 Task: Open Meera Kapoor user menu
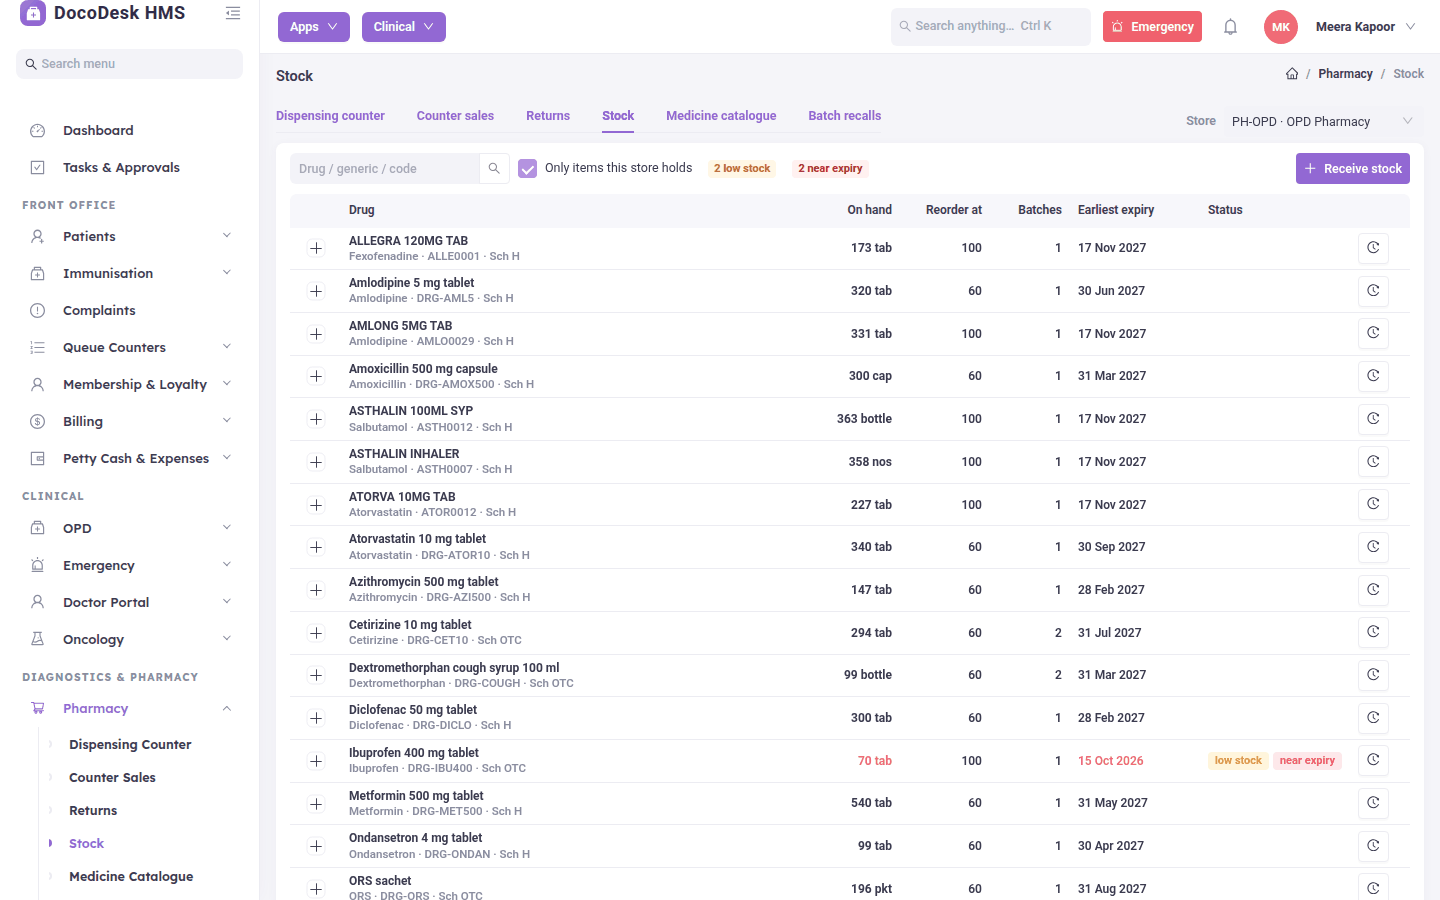[x=1365, y=27]
